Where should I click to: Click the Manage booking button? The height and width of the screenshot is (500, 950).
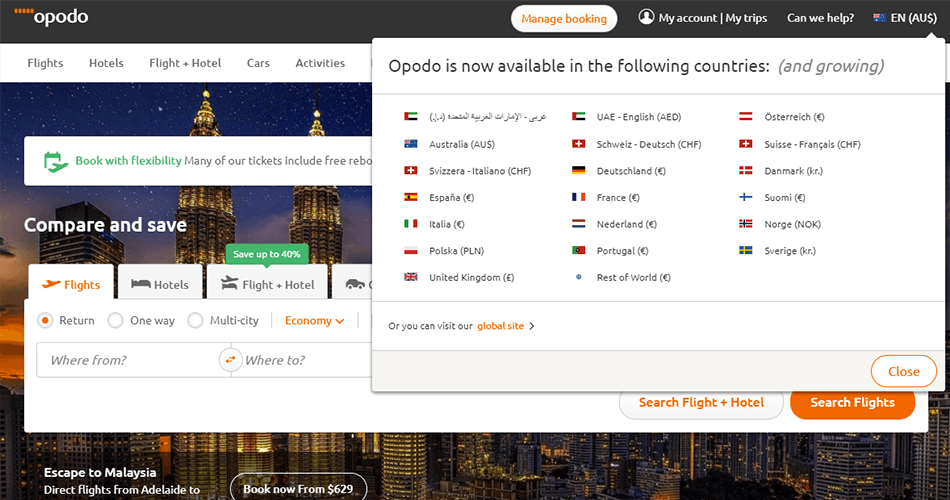coord(564,19)
